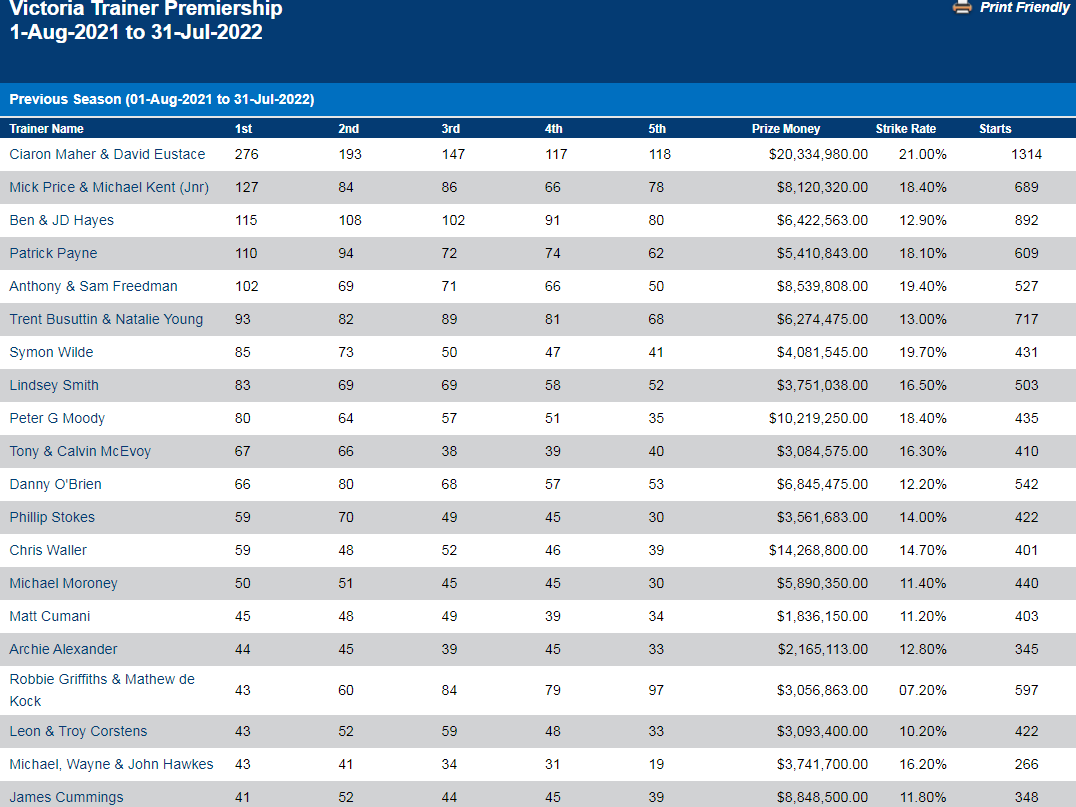Select Mick Price & Michael Kent (Jnr)

109,187
